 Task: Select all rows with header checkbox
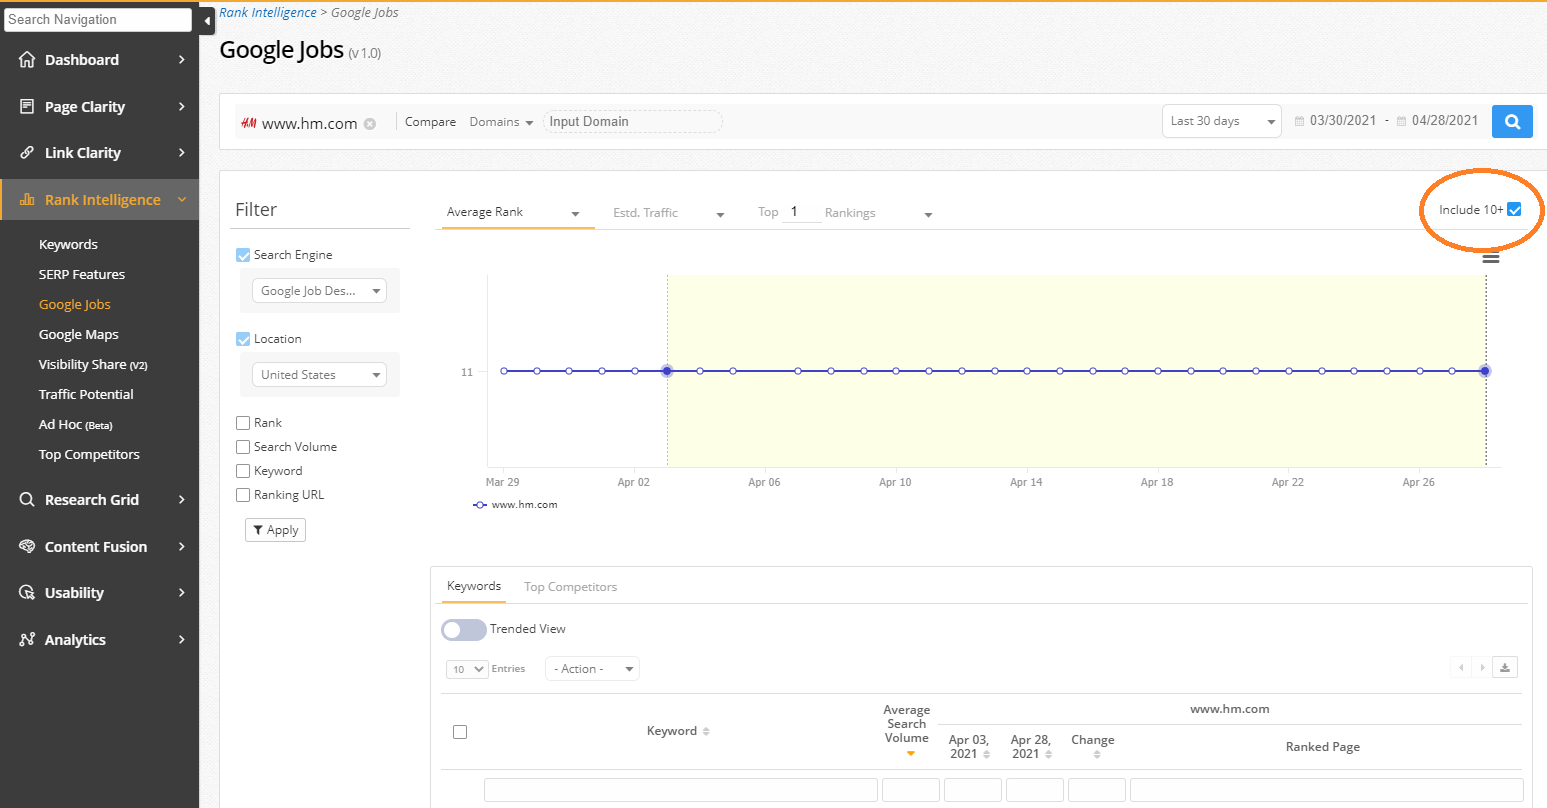[x=460, y=732]
